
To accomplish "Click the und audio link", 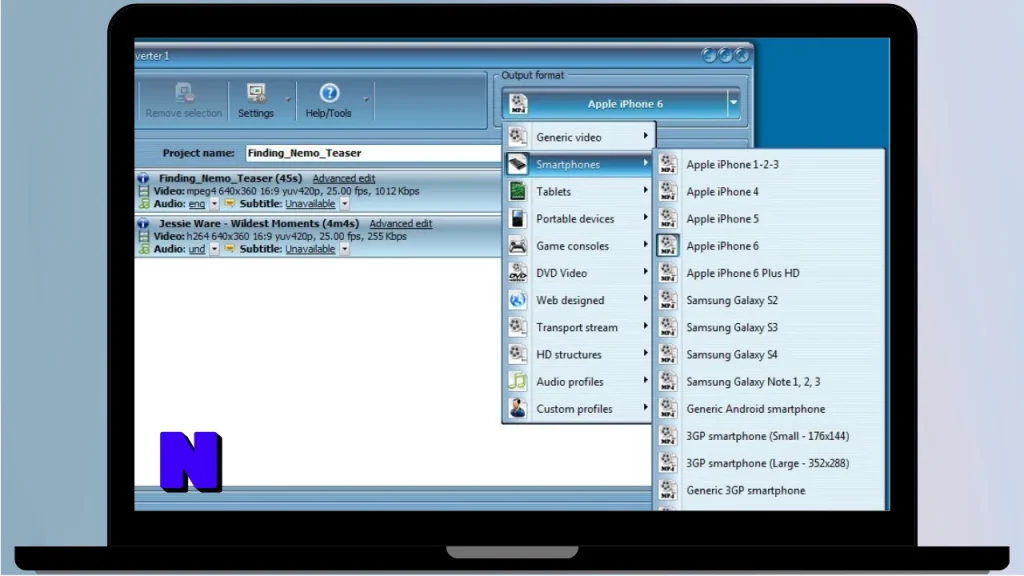I will [x=197, y=249].
